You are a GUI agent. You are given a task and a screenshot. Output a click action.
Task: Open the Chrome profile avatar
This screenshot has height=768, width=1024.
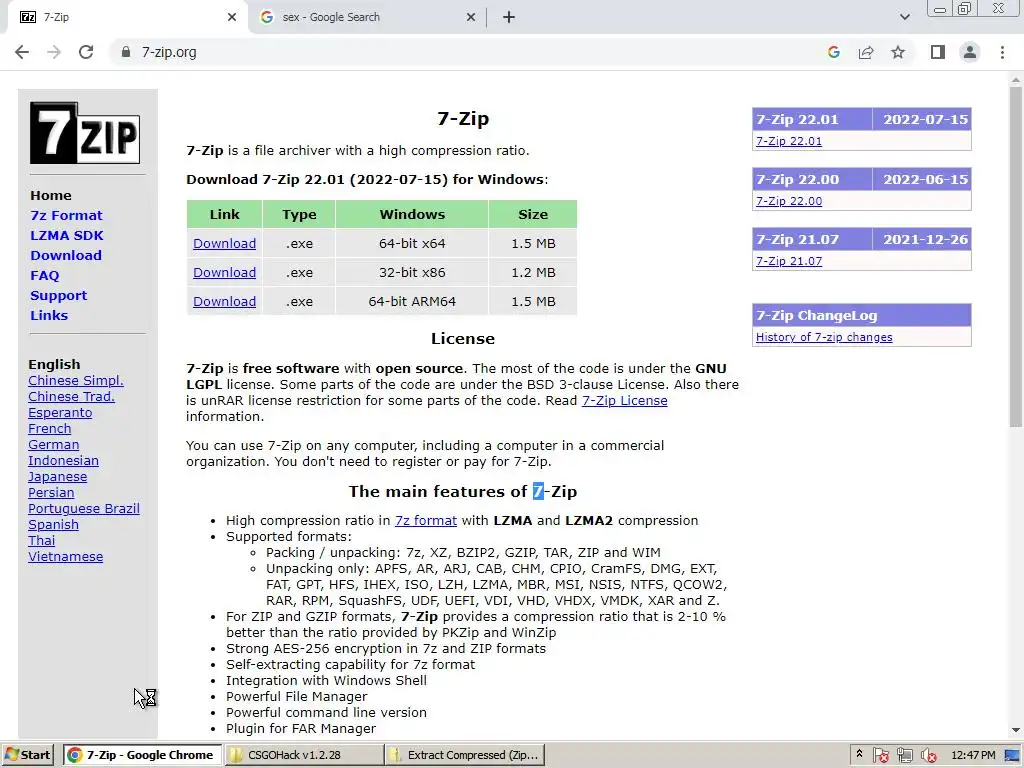pyautogui.click(x=970, y=52)
